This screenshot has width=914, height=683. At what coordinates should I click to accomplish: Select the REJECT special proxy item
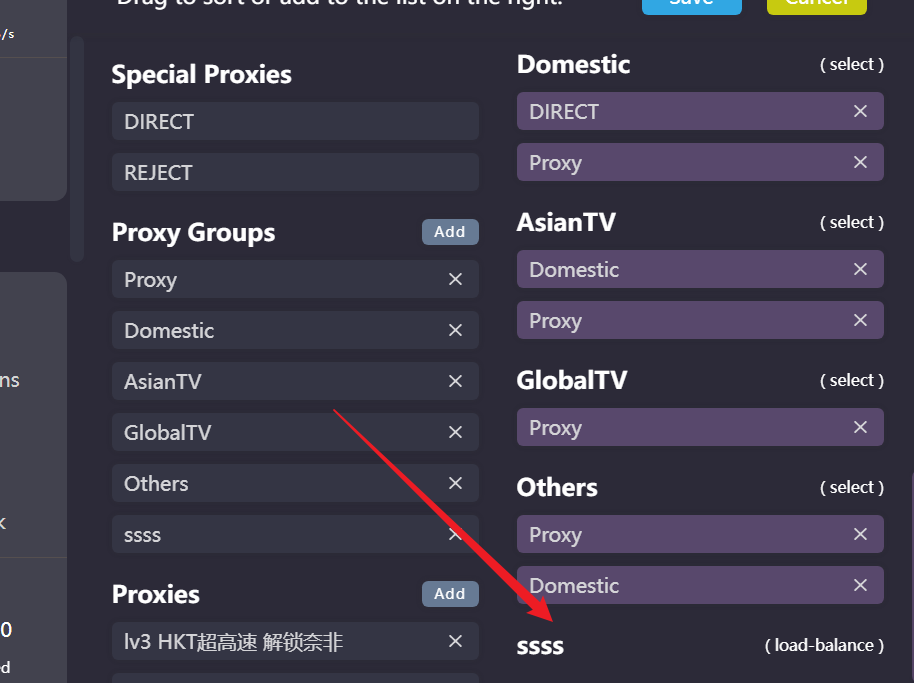pos(296,172)
